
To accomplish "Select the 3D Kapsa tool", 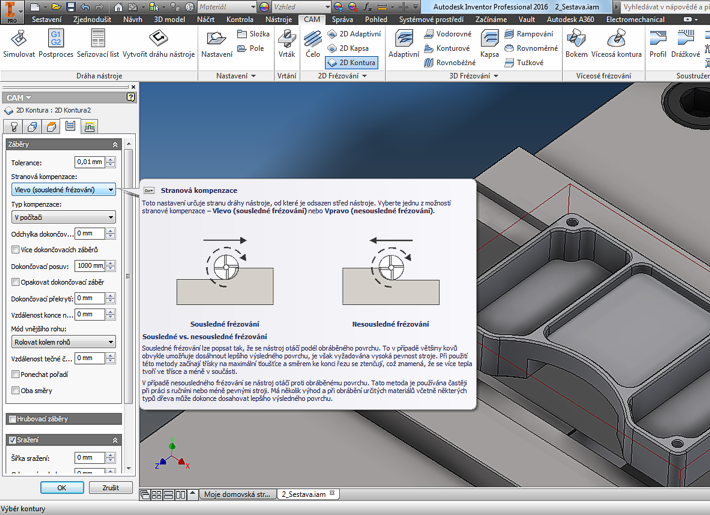I will [489, 43].
